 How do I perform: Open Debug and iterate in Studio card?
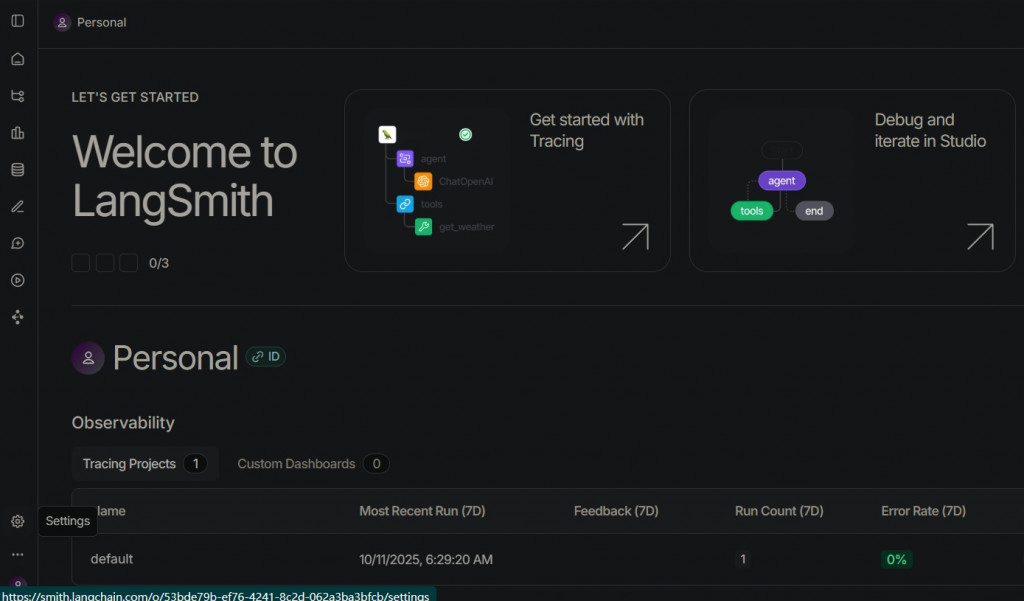(852, 180)
